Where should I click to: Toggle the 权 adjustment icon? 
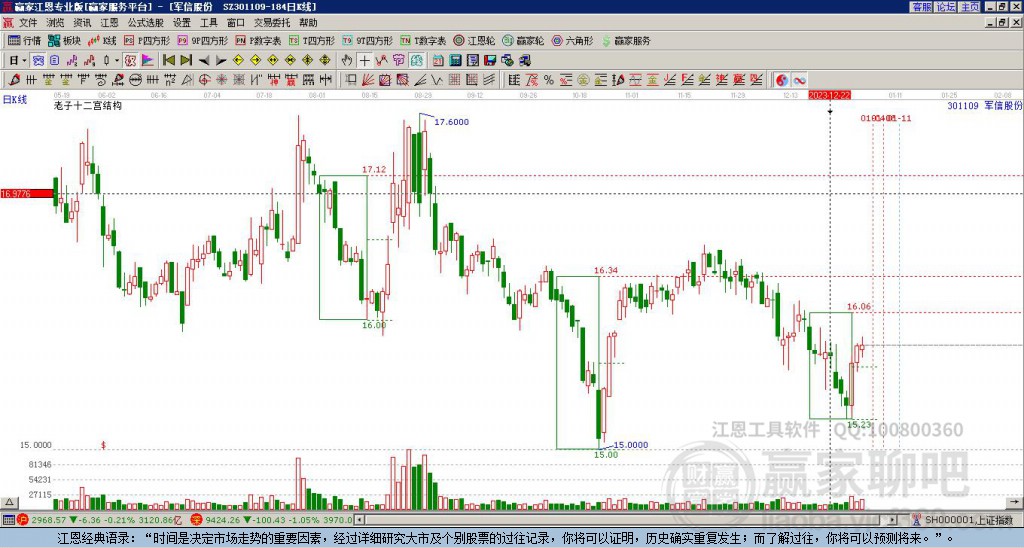[x=130, y=61]
